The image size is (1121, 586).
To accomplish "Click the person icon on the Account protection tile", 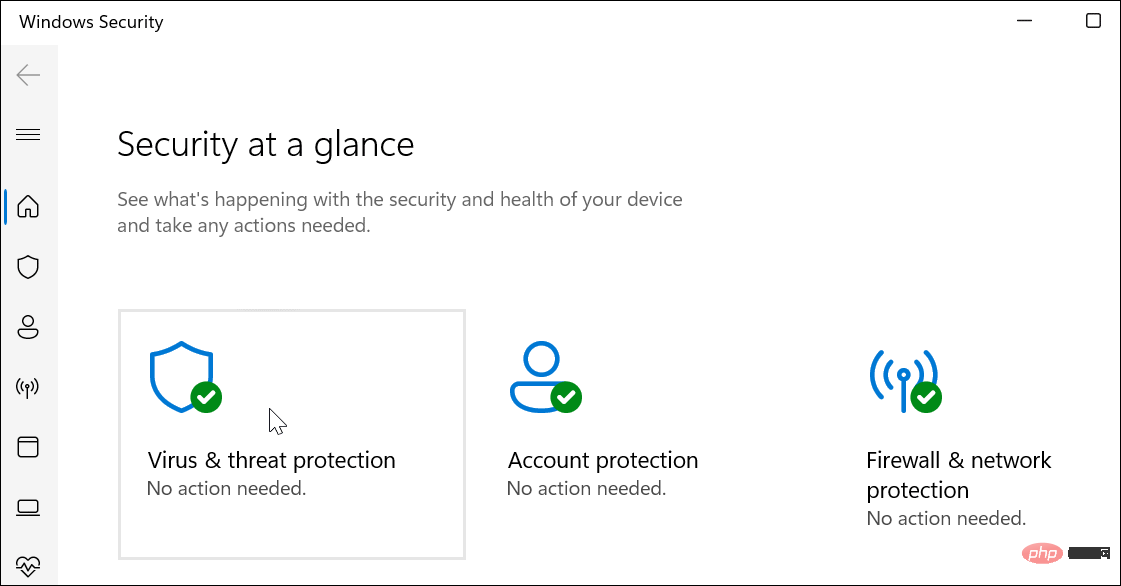I will tap(540, 372).
